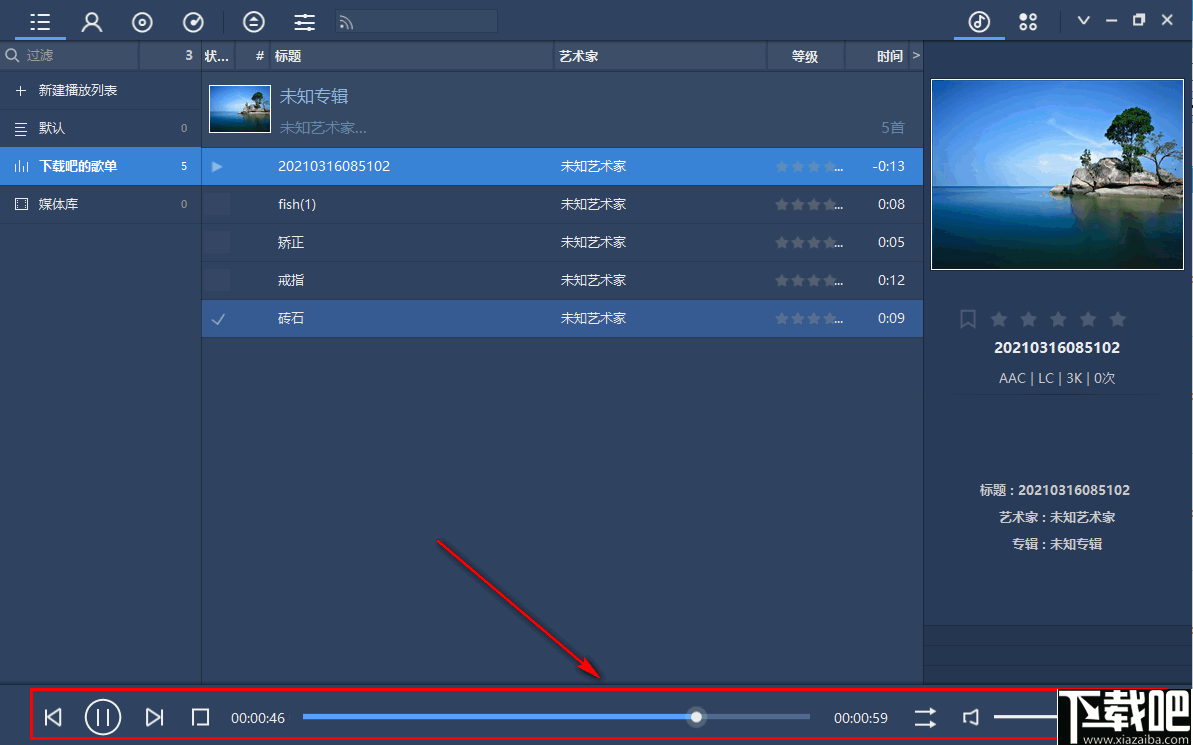Create a playlist via 新建播放列表
The image size is (1193, 745).
(x=80, y=90)
